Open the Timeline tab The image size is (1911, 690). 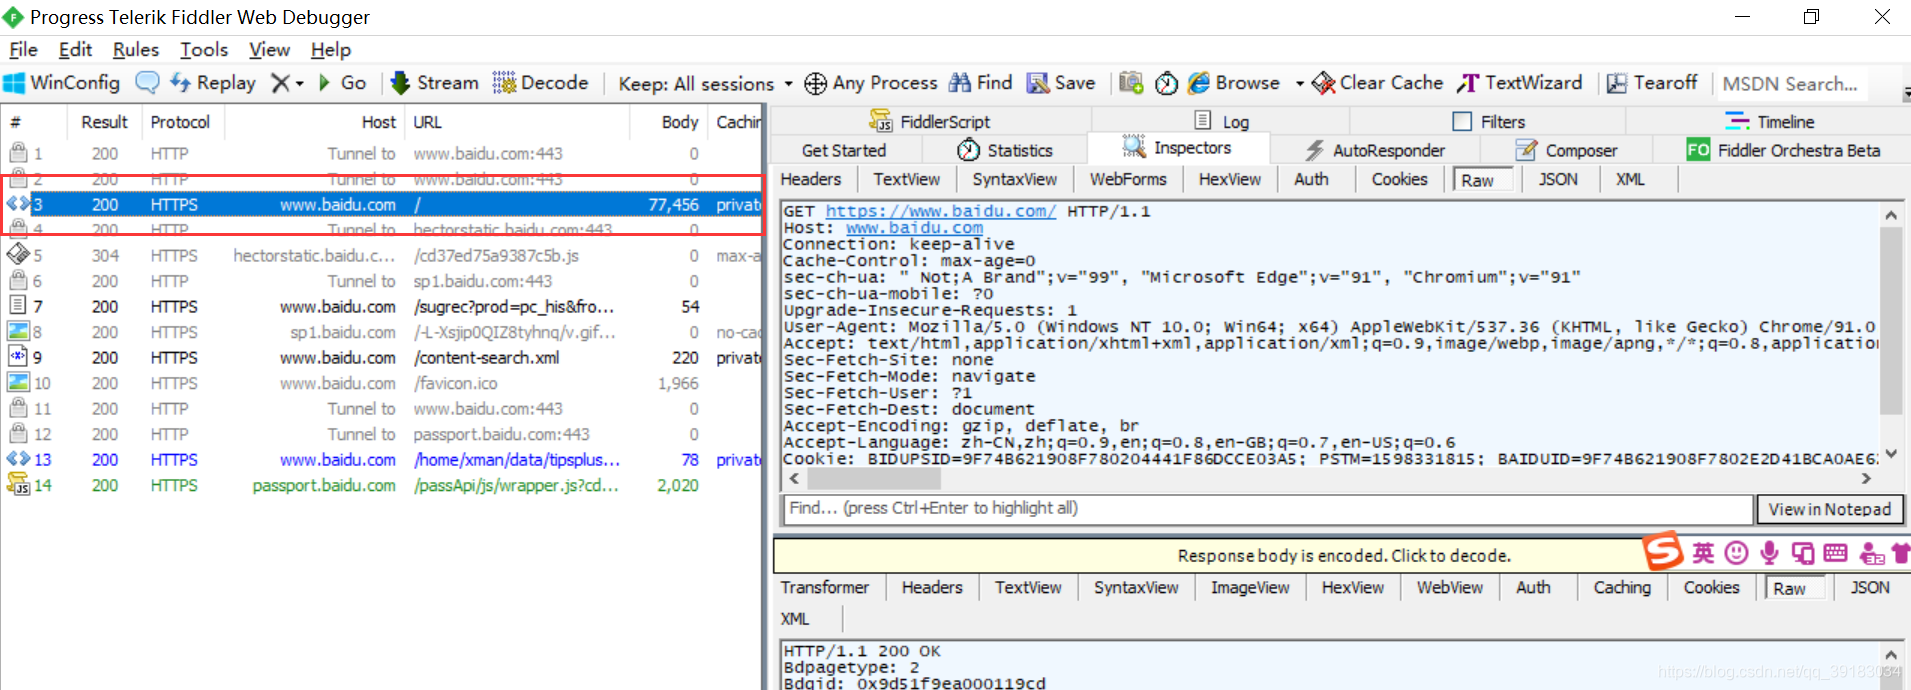1770,122
